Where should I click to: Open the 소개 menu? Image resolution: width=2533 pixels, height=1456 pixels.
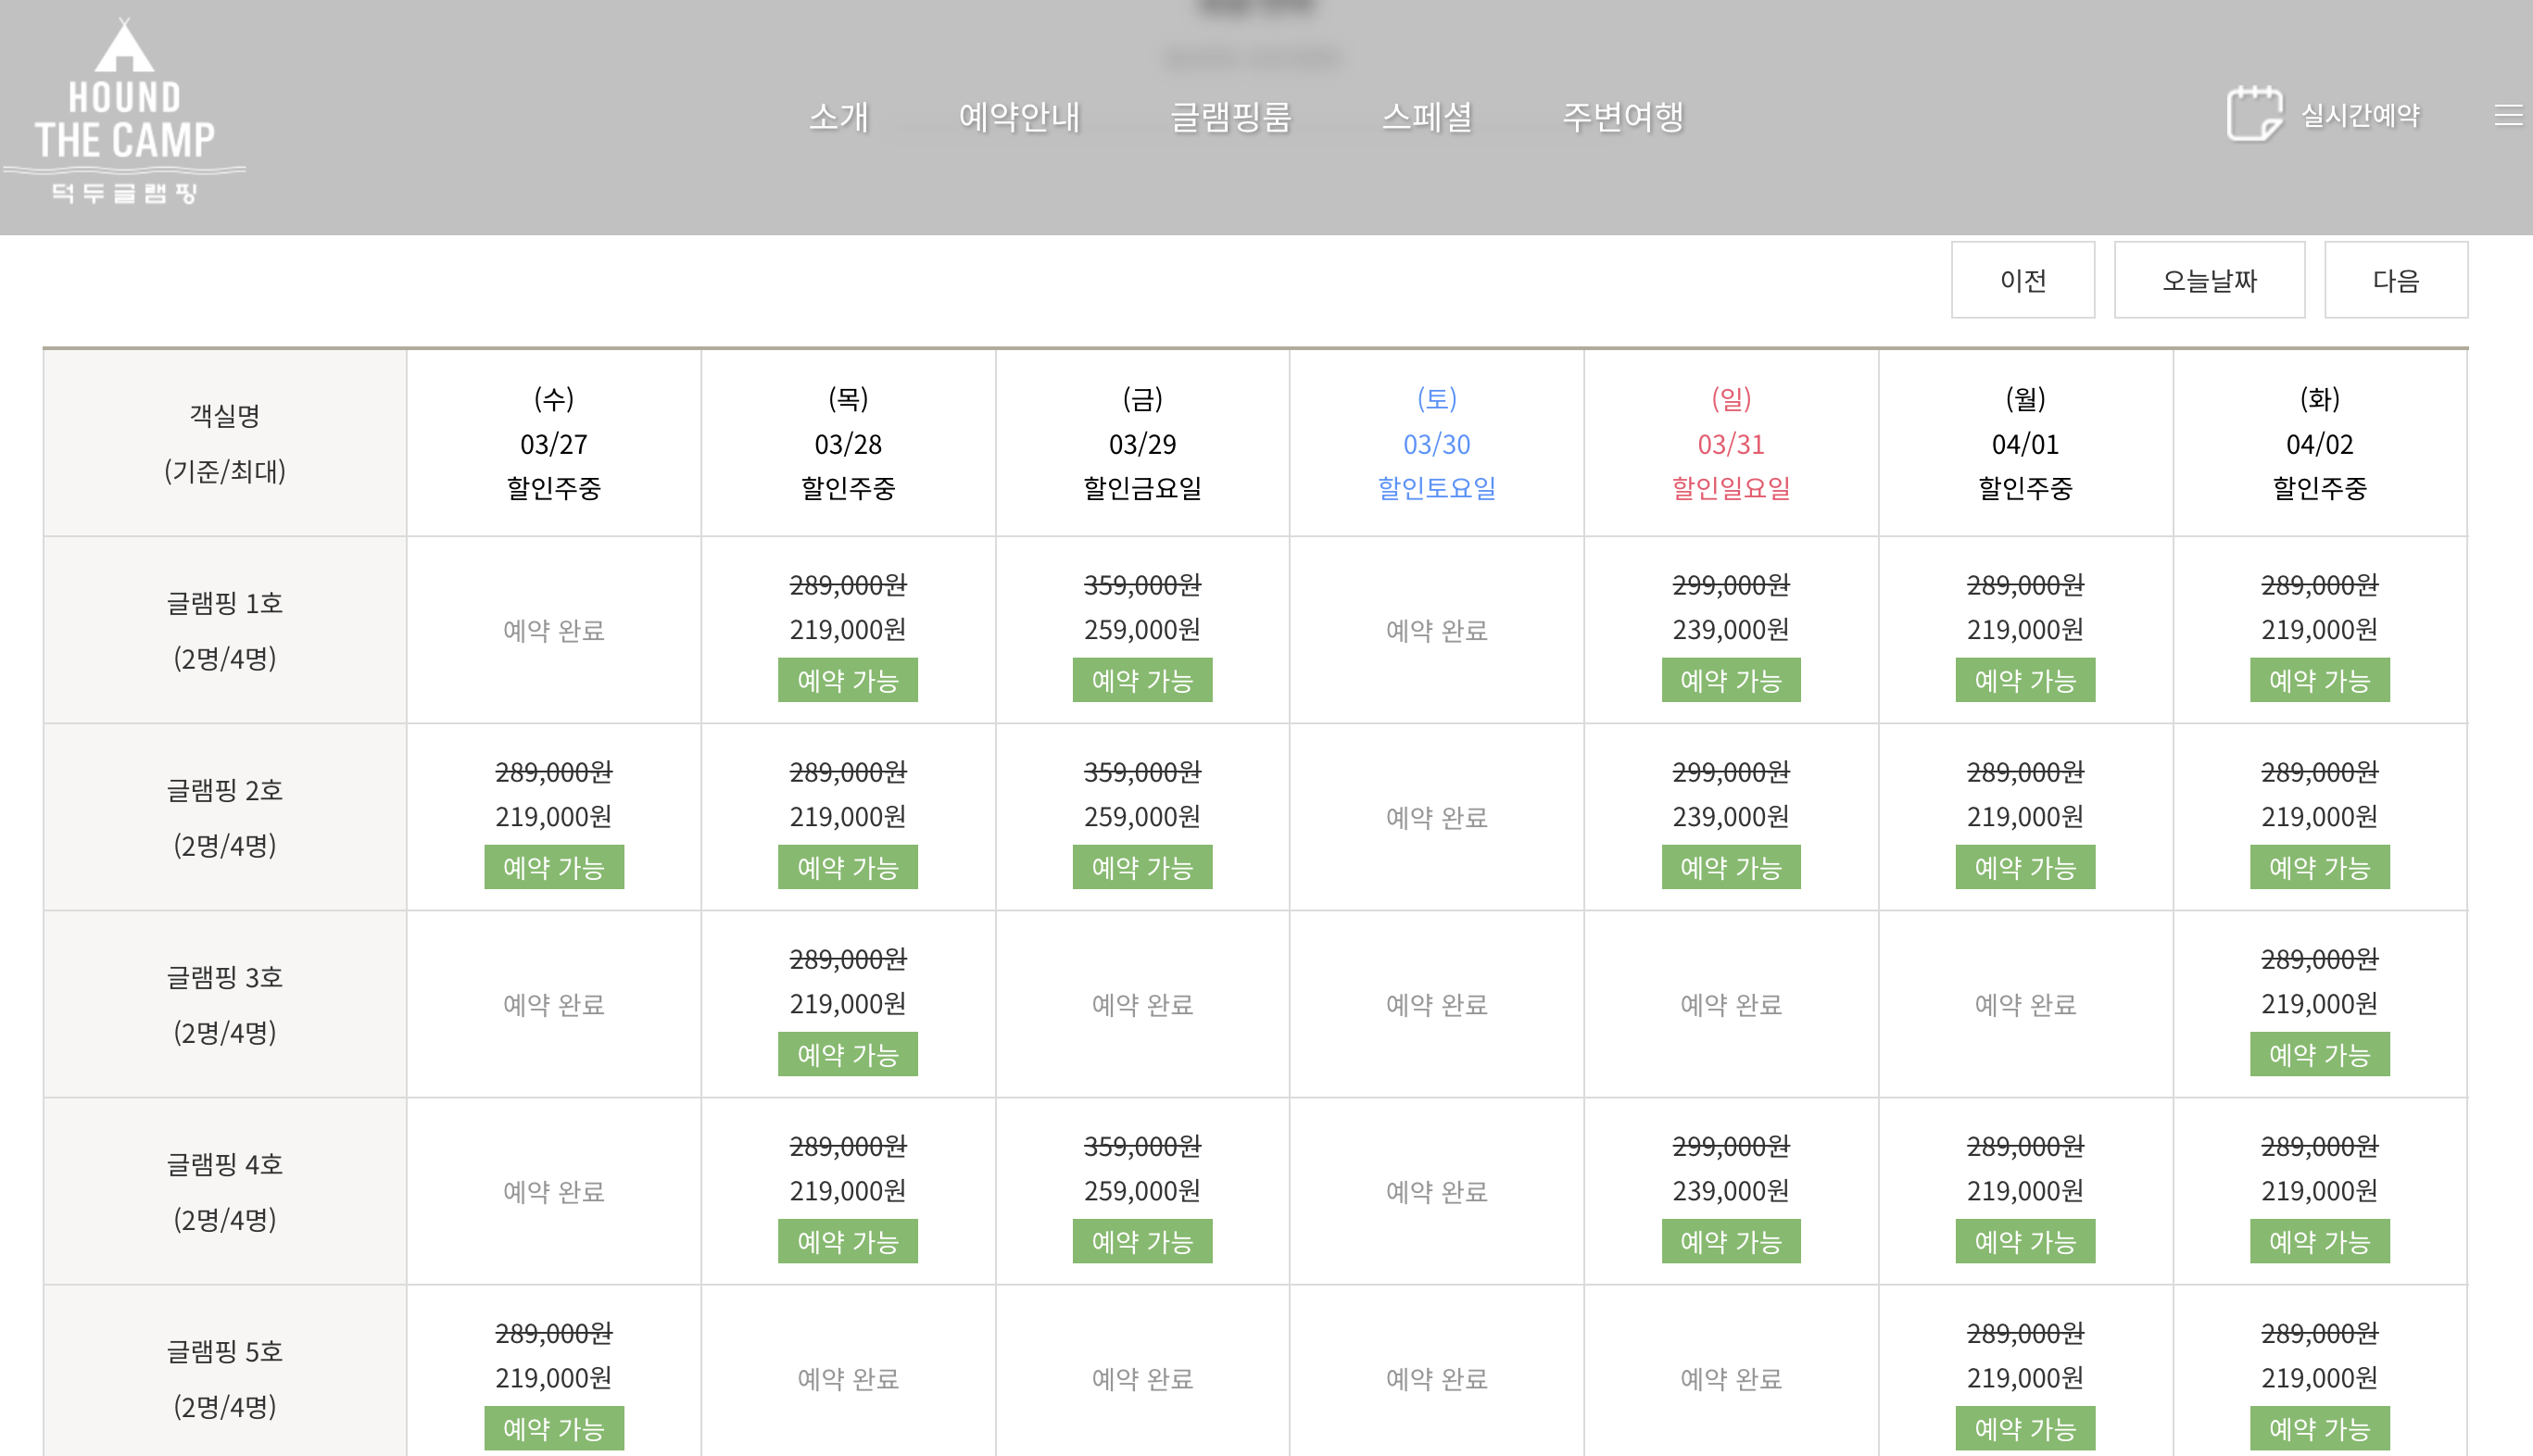838,117
